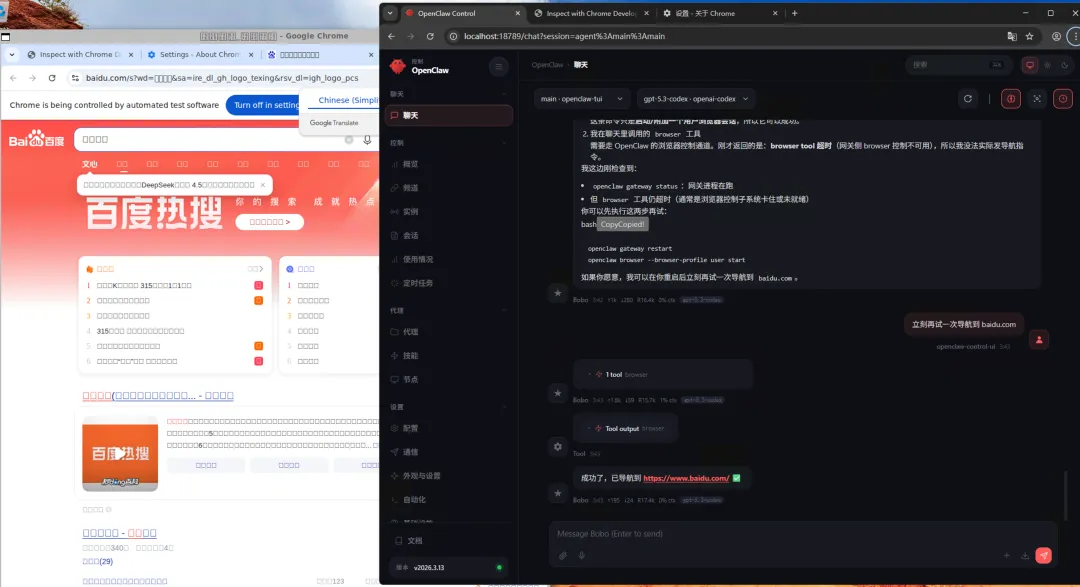The width and height of the screenshot is (1080, 587).
Task: Click 'Turn off in settings' in Baidu window
Action: click(267, 105)
